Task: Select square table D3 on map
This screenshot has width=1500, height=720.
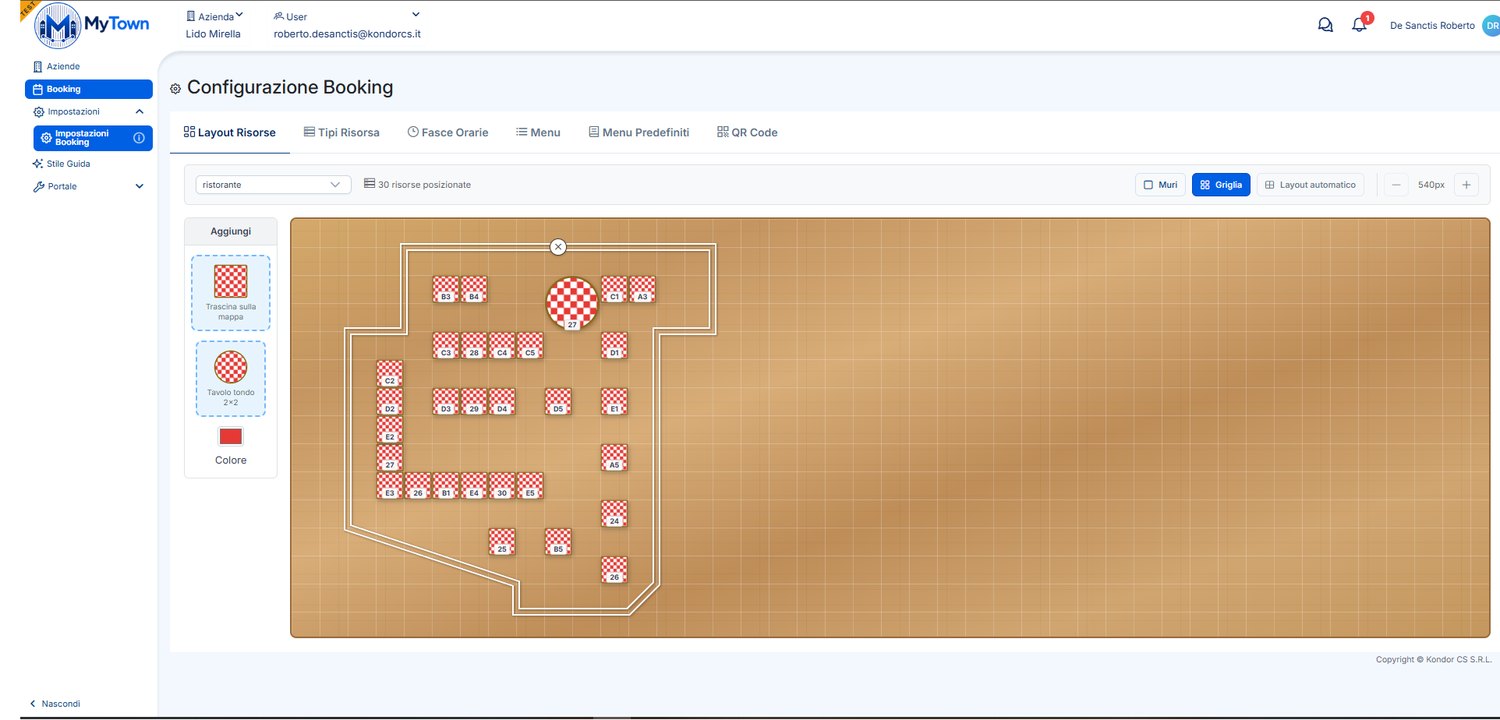Action: tap(446, 401)
